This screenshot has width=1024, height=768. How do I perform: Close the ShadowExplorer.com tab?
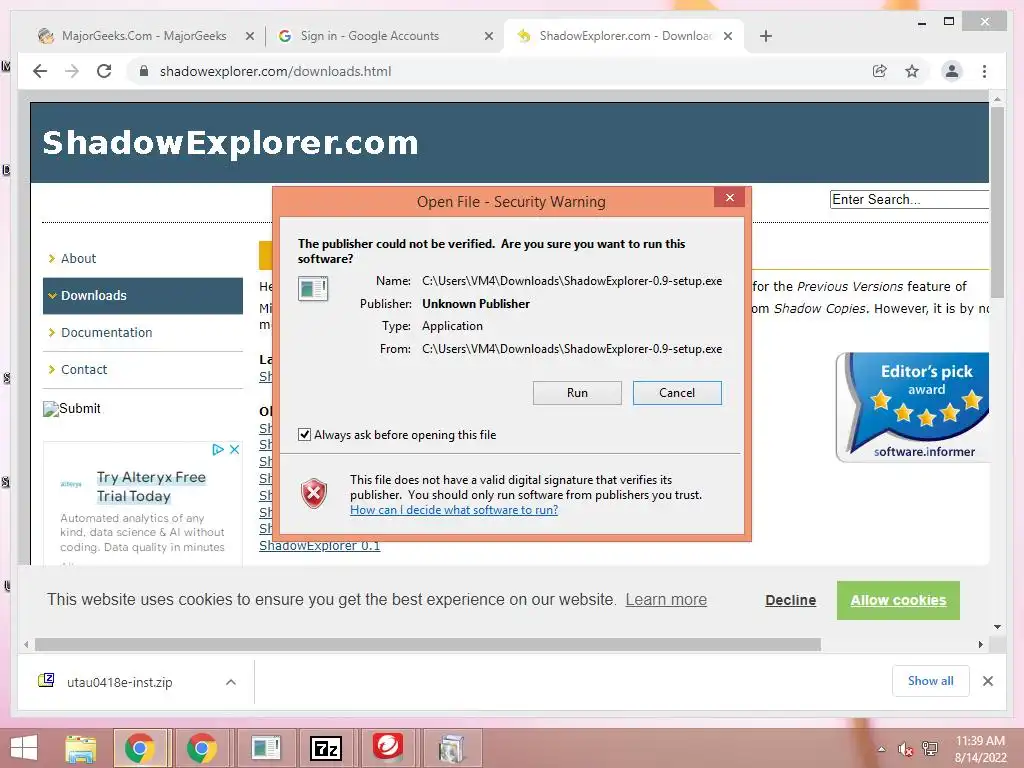[x=728, y=36]
